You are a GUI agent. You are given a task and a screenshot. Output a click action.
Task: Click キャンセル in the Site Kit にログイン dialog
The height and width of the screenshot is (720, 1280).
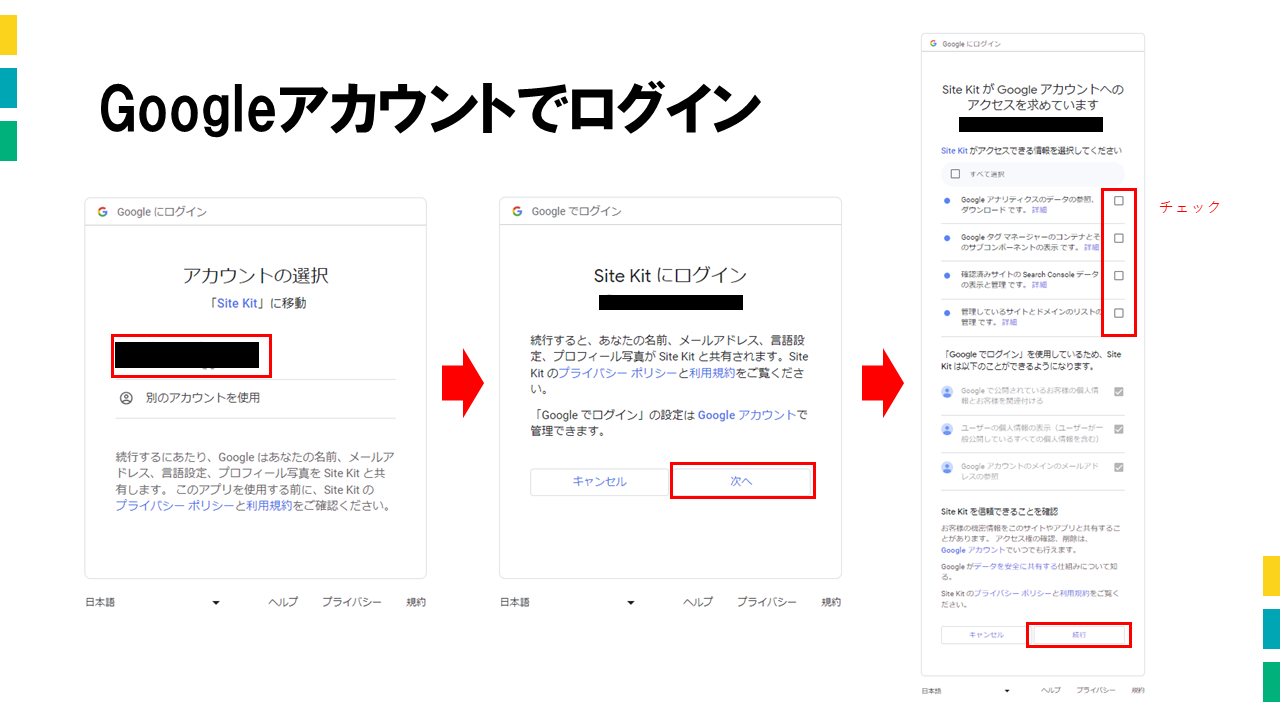click(x=599, y=481)
